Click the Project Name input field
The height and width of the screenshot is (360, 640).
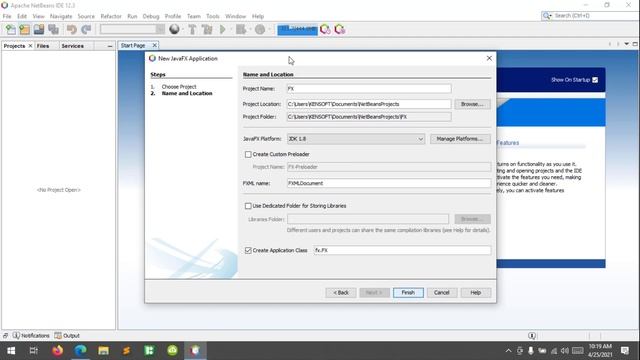click(x=369, y=89)
